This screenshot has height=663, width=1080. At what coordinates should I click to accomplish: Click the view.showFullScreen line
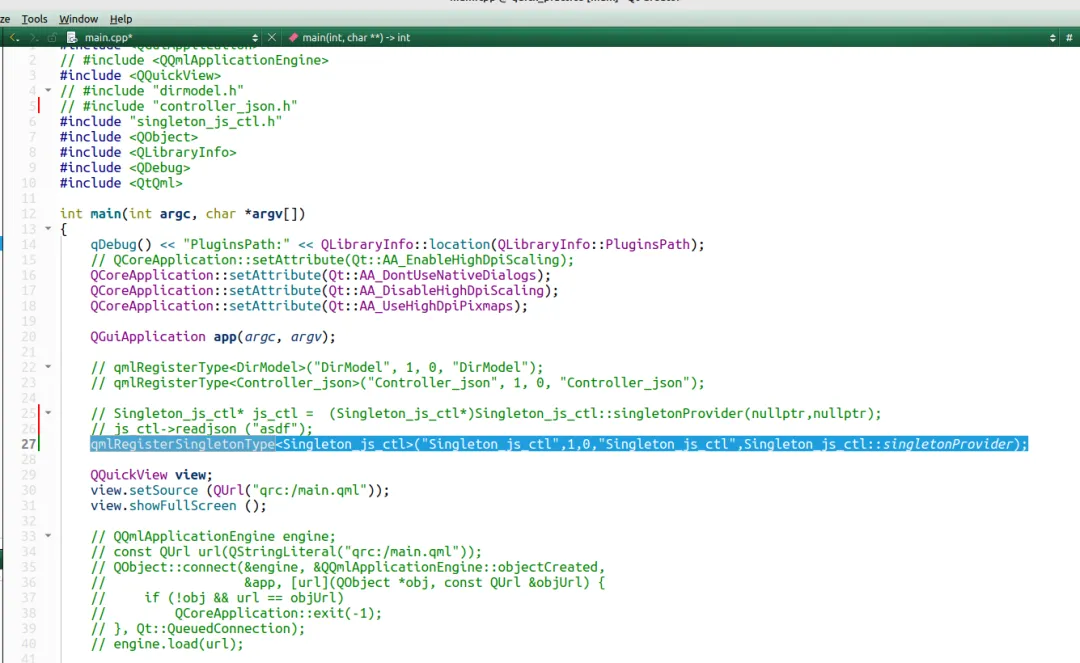(x=178, y=505)
